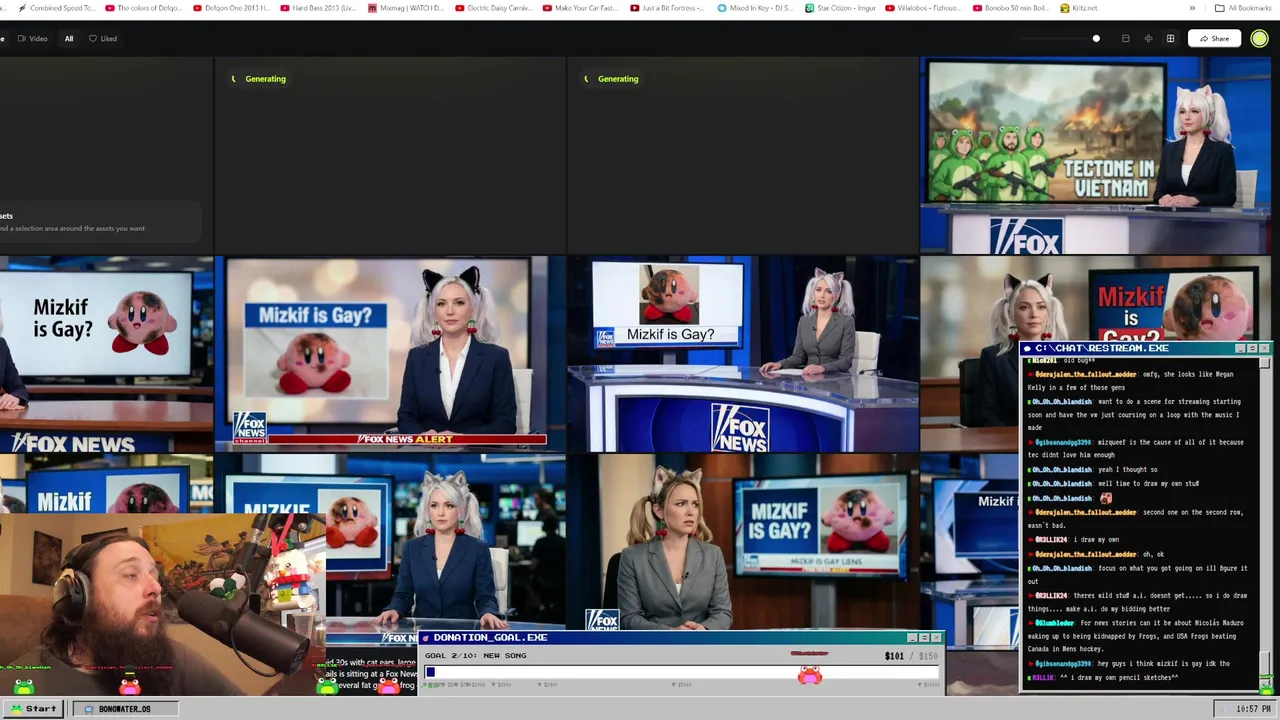Open the 'Tectone in Vietnam' news image
The width and height of the screenshot is (1280, 720).
click(x=1096, y=155)
